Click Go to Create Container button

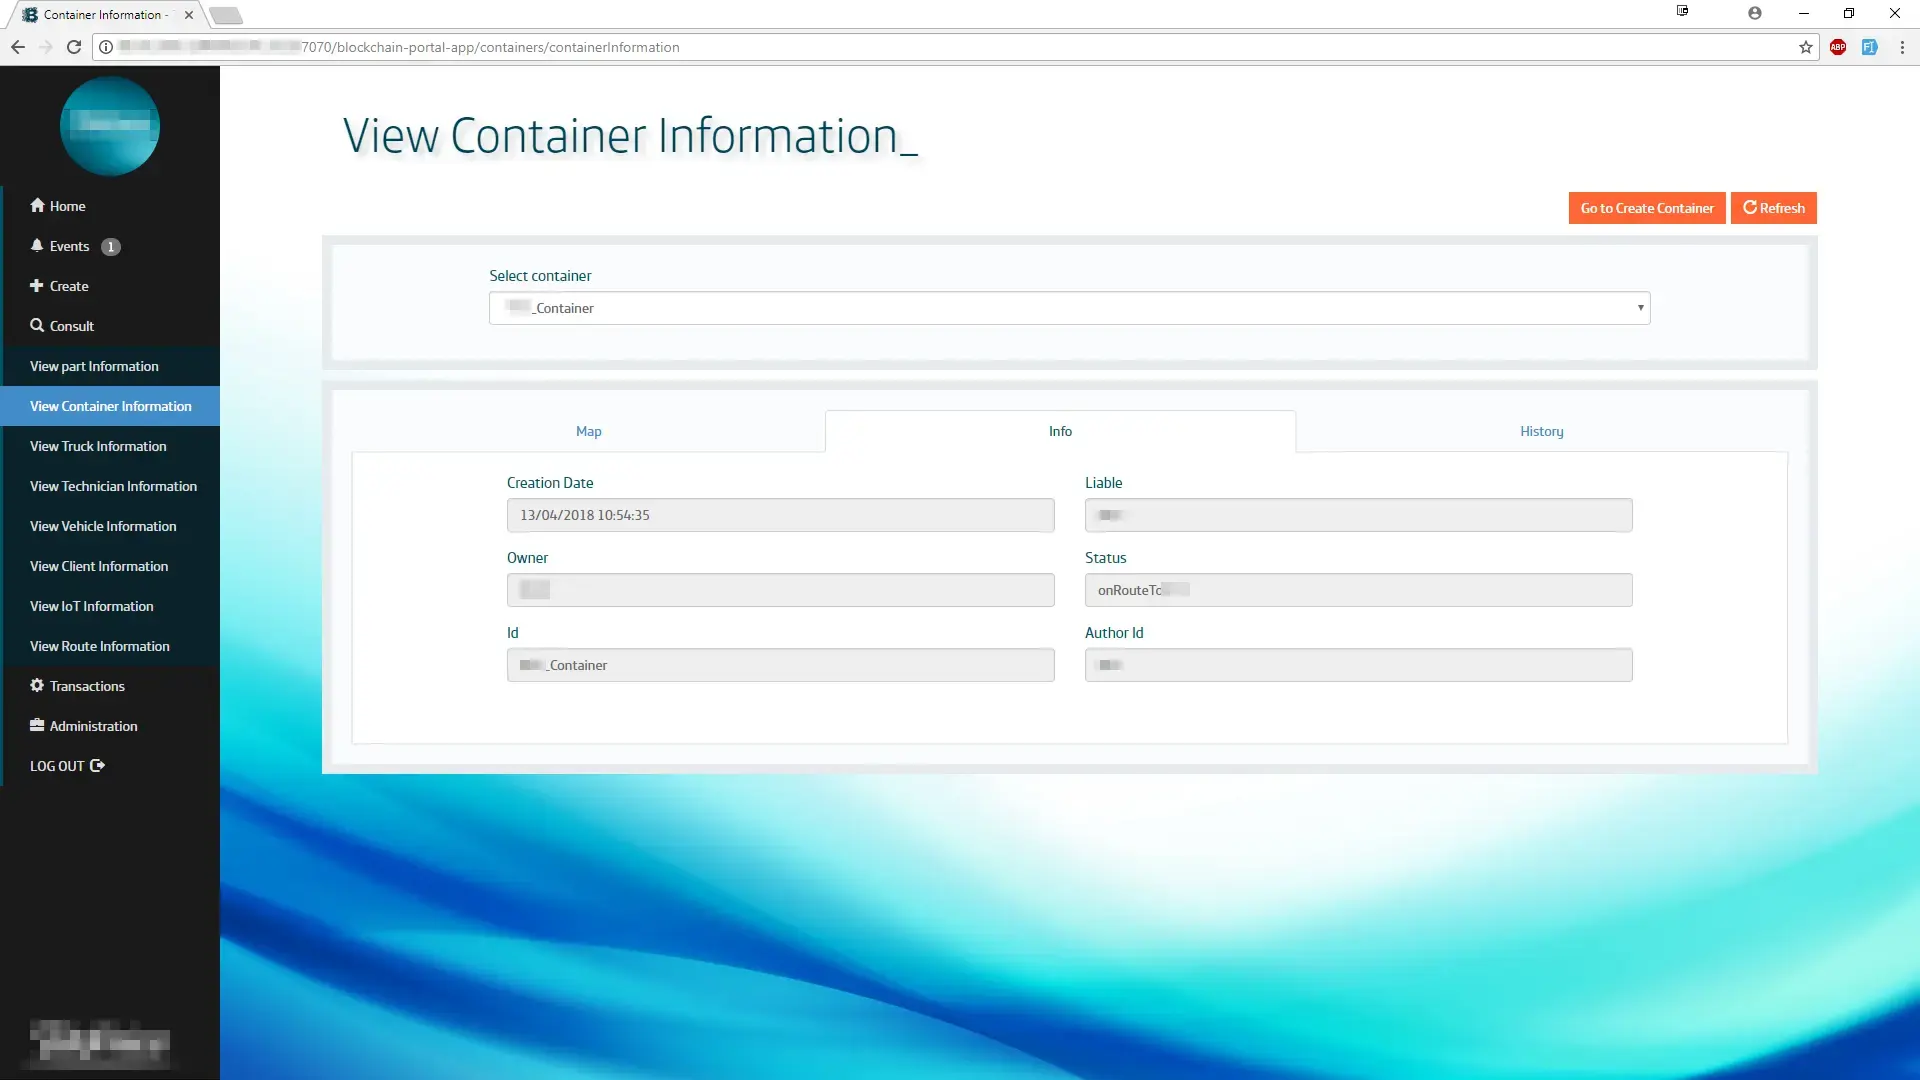click(1646, 208)
